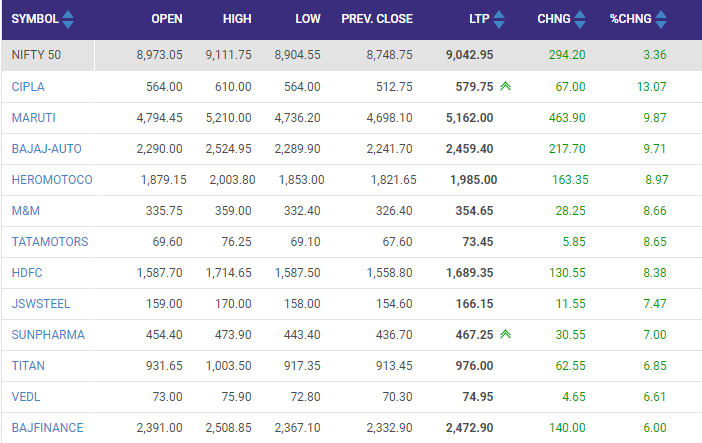The height and width of the screenshot is (443, 702).
Task: Open SUNPHARMA stock link
Action: tap(48, 335)
